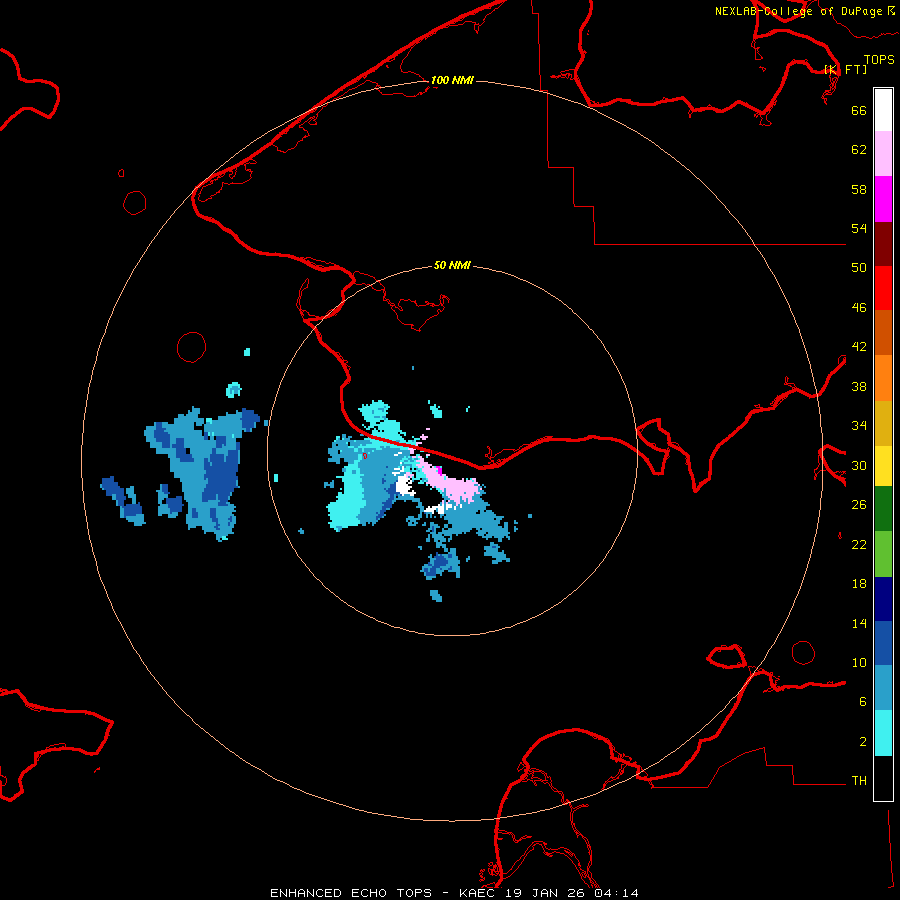This screenshot has height=900, width=900.
Task: Click the cyan legend swatch
Action: coord(883,733)
